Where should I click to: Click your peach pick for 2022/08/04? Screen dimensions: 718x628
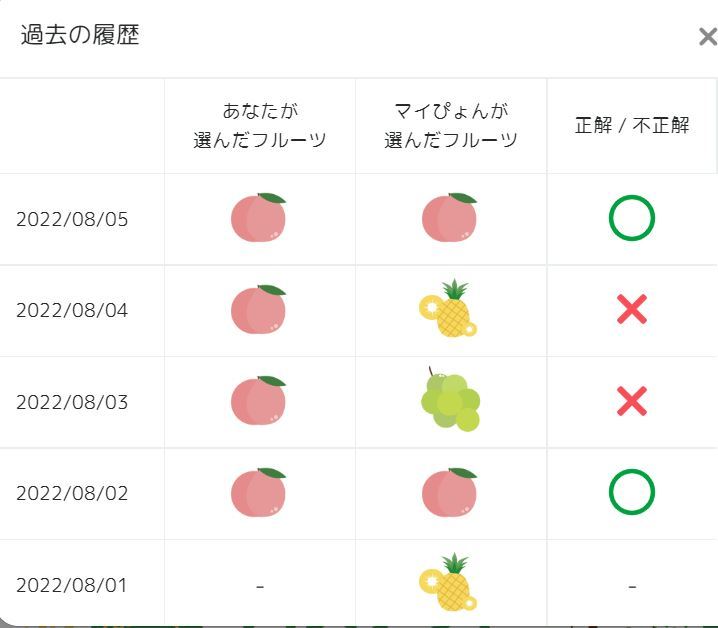pos(259,310)
